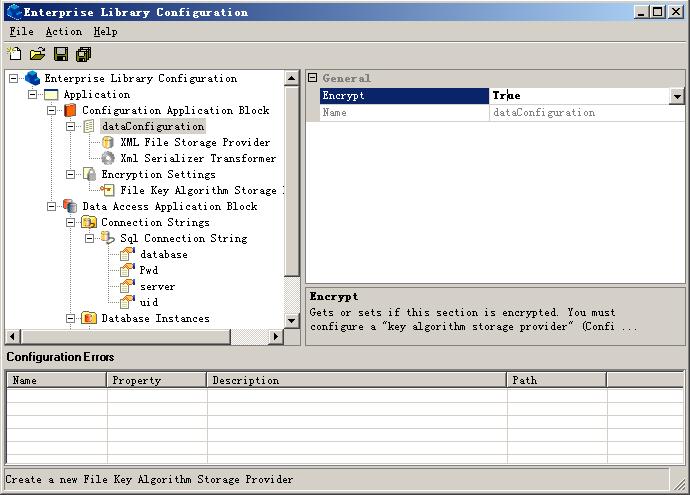Click the Save Application floppy icon
690x495 pixels.
(61, 54)
